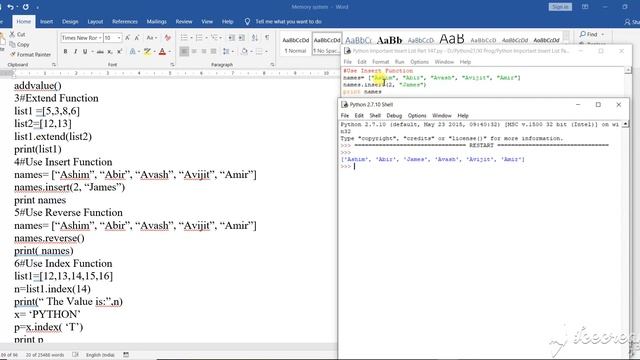Clear all formatting from selection
This screenshot has width=640, height=360.
(x=167, y=38)
